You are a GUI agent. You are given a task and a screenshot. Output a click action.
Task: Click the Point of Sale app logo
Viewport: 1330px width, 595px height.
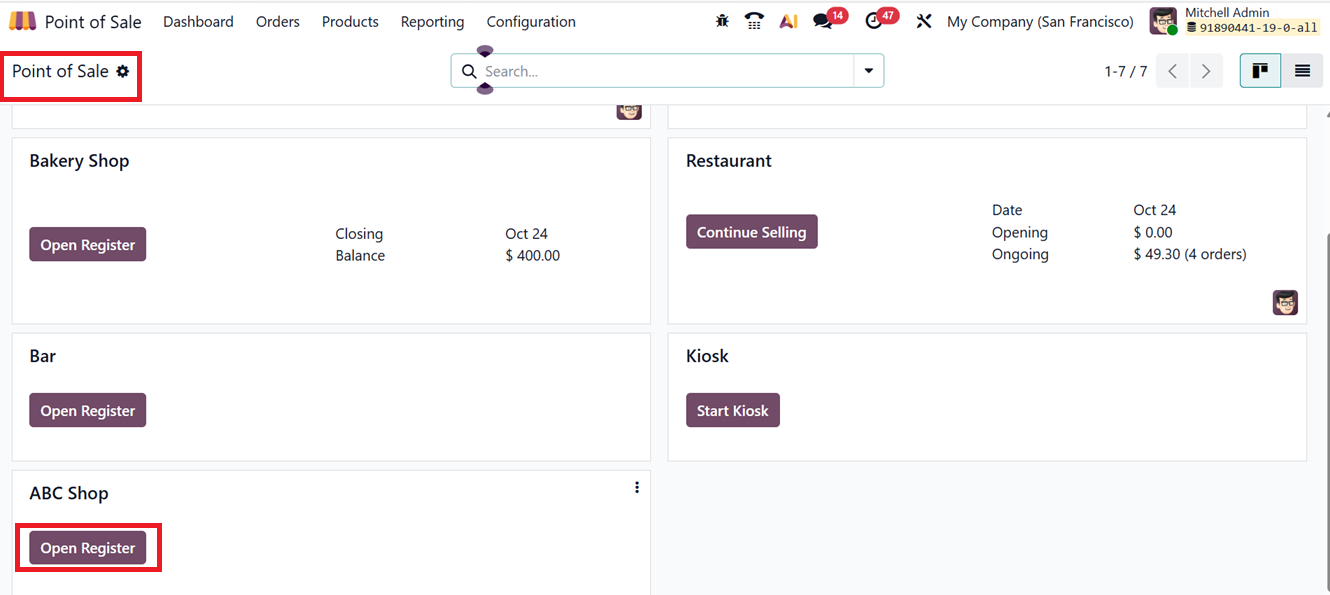tap(22, 21)
